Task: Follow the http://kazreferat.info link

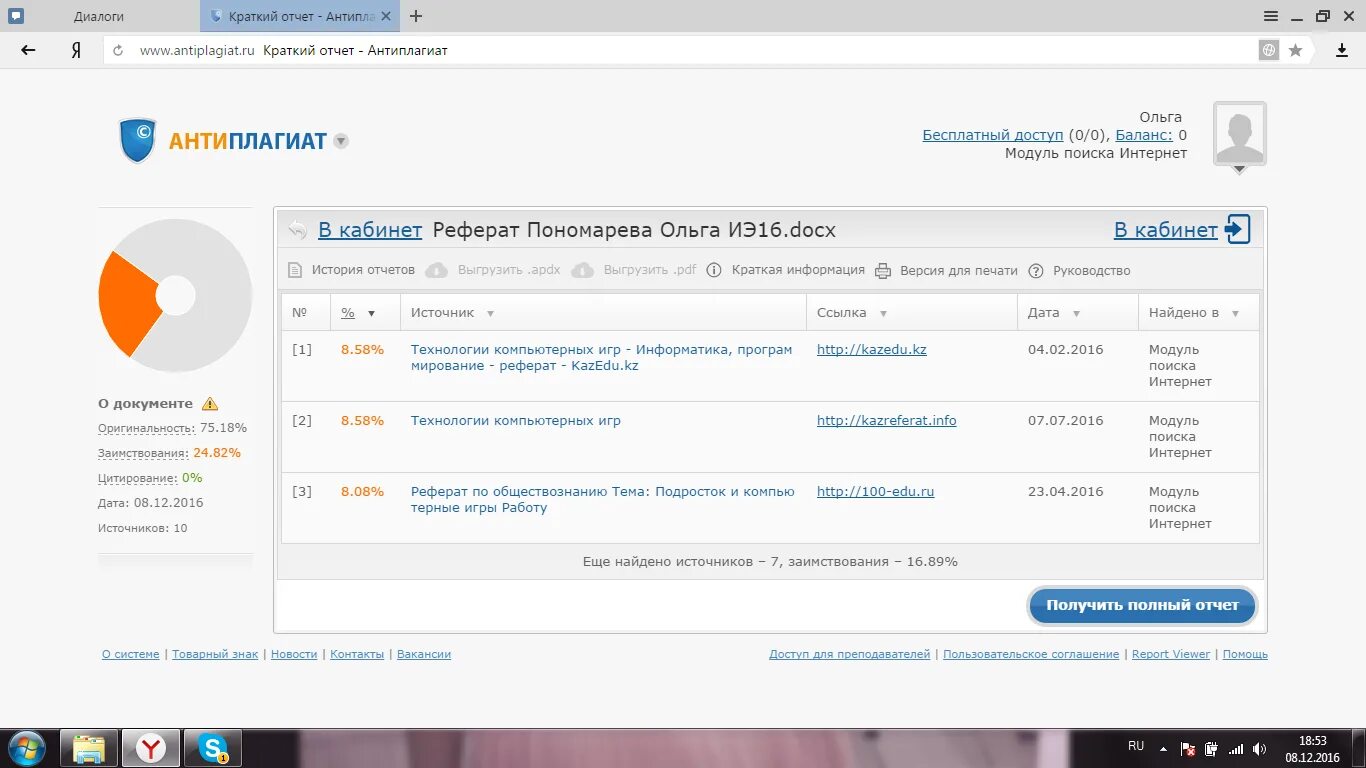Action: 886,420
